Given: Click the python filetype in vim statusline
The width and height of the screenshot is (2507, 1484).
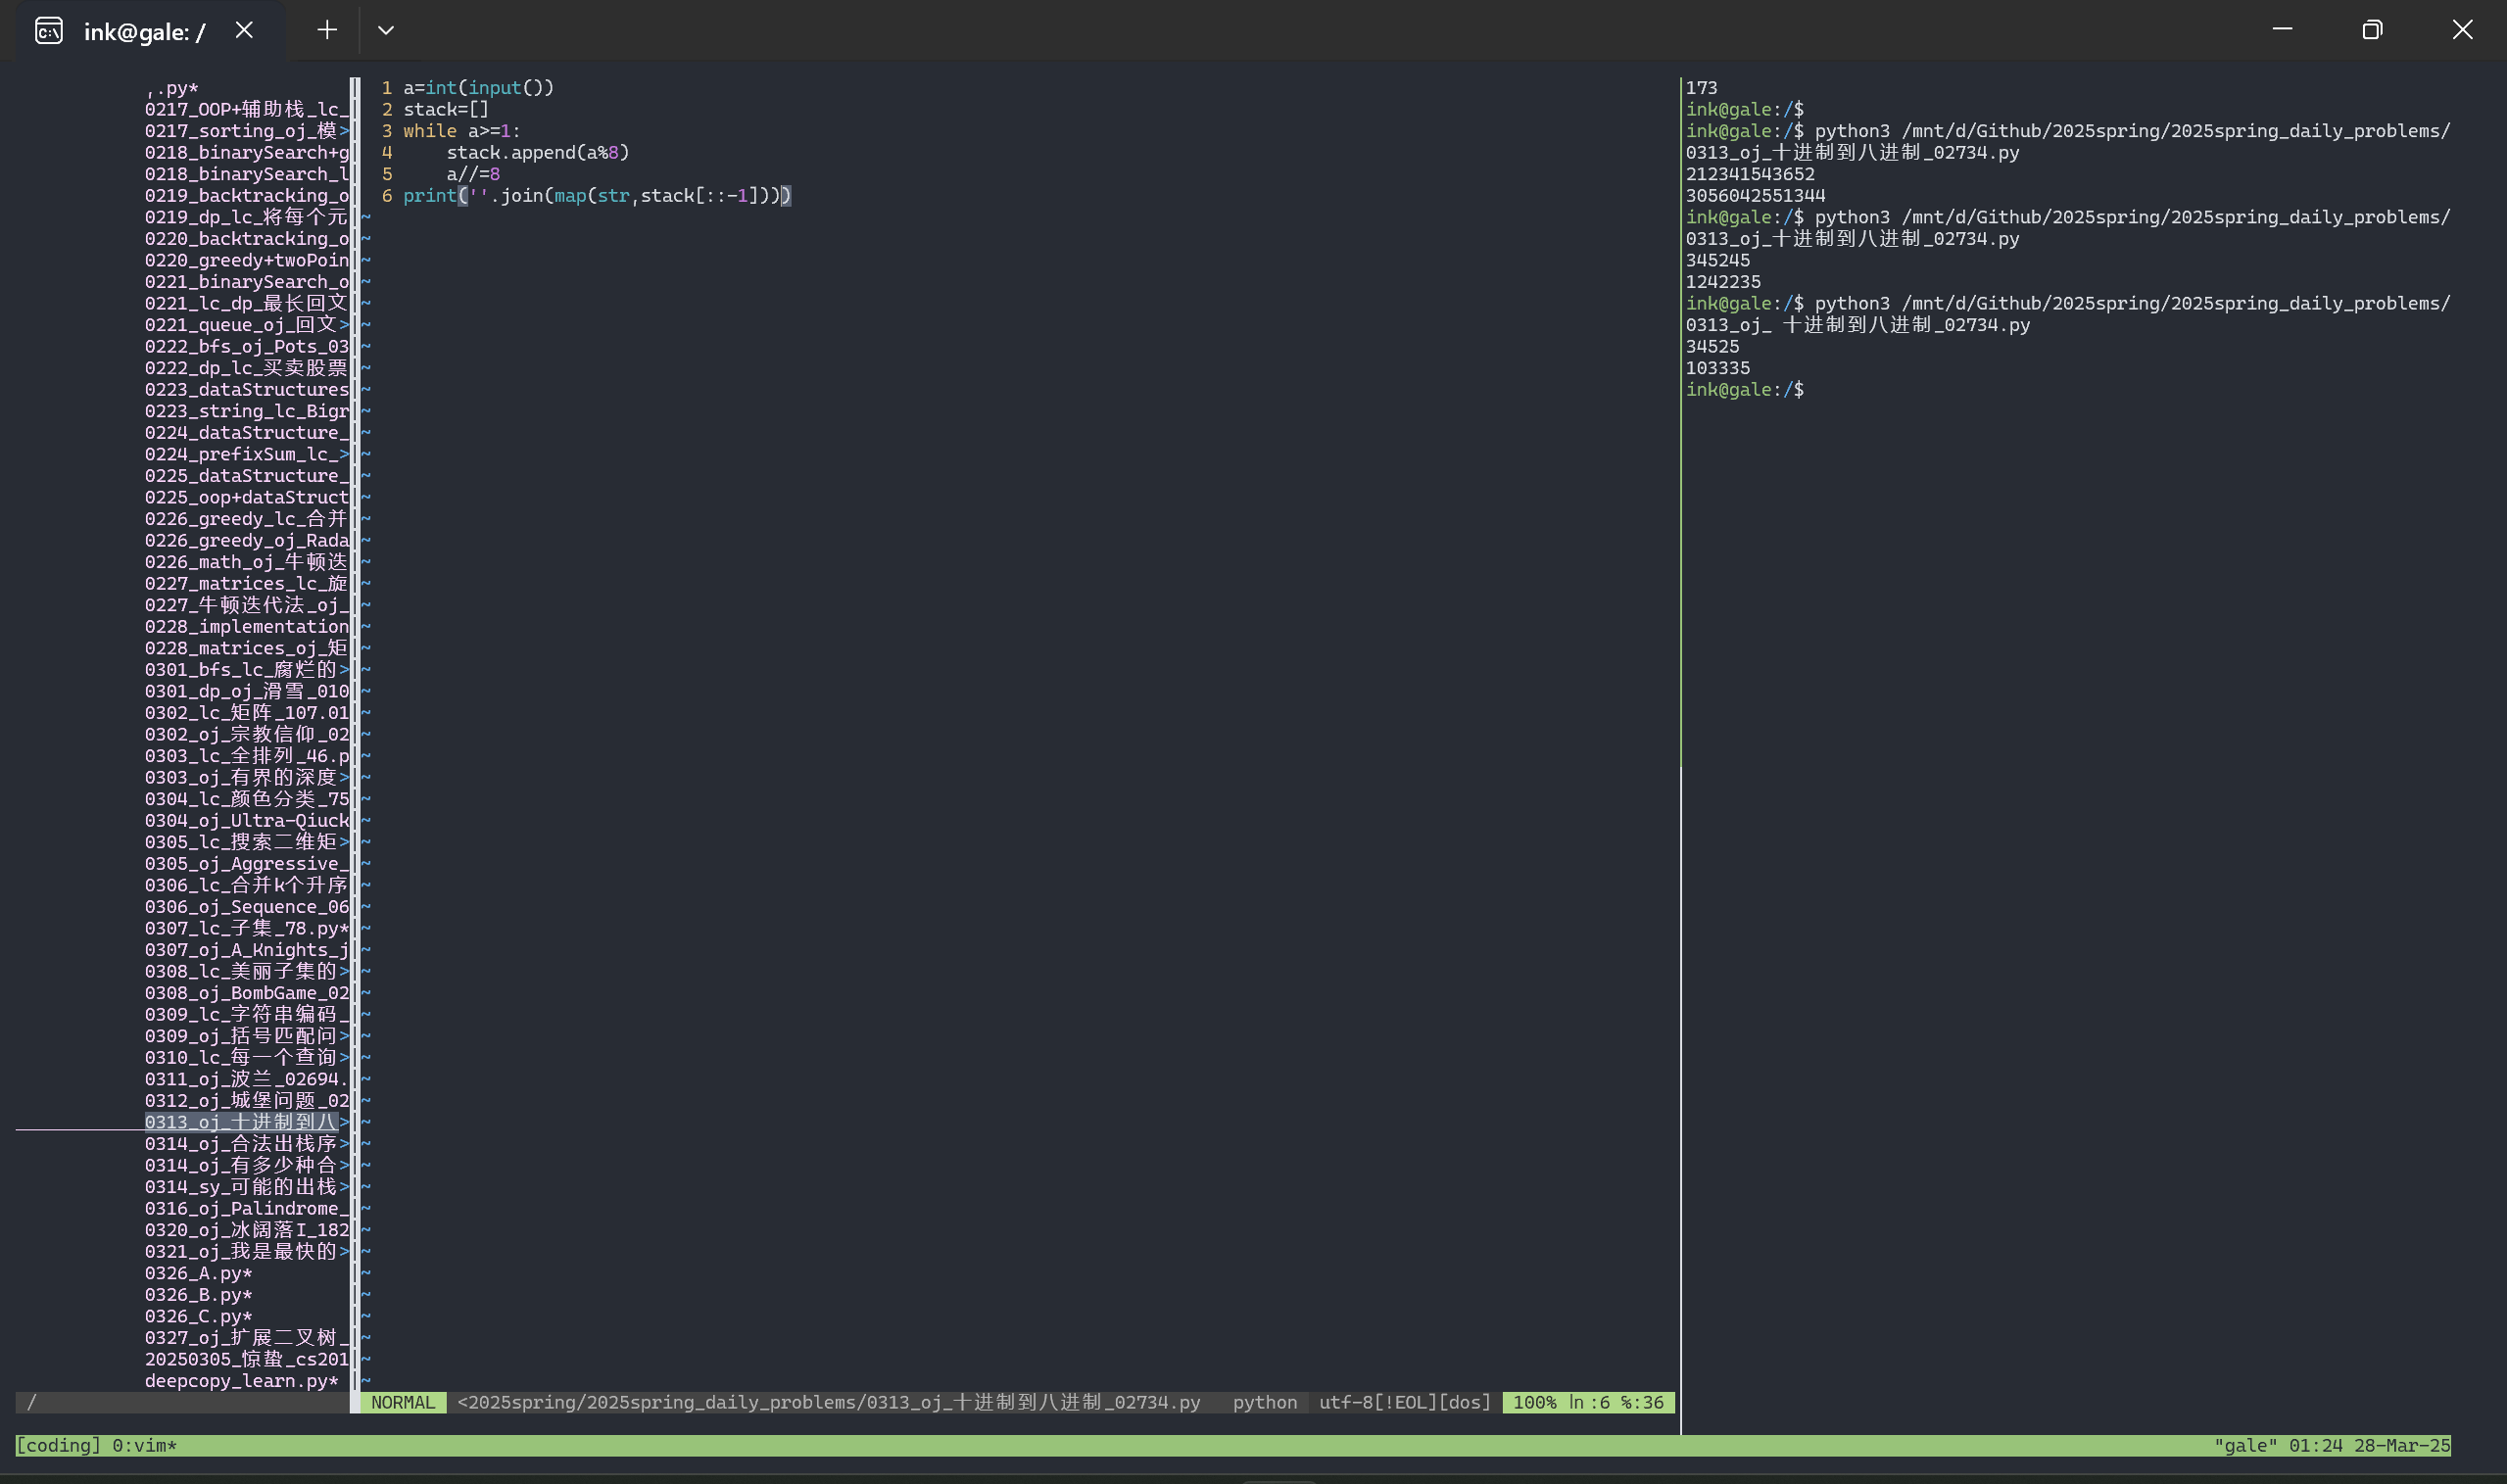Looking at the screenshot, I should pyautogui.click(x=1265, y=1402).
